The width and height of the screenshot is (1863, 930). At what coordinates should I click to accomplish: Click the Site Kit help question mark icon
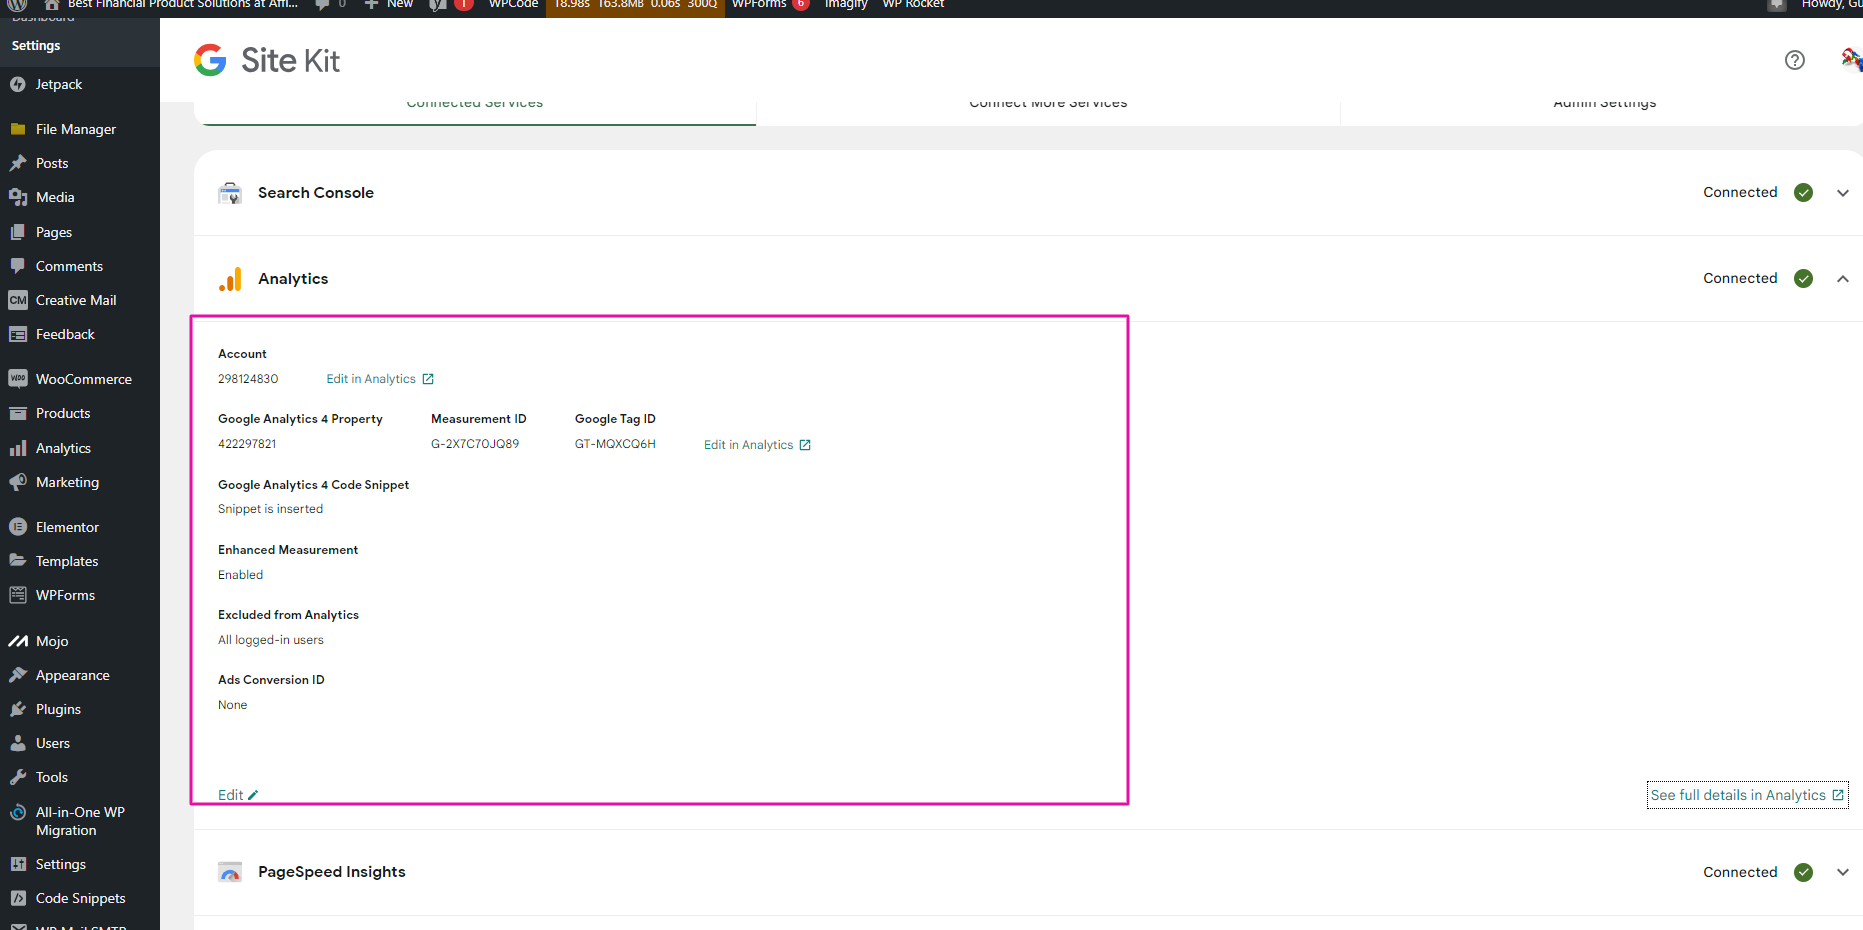tap(1794, 60)
